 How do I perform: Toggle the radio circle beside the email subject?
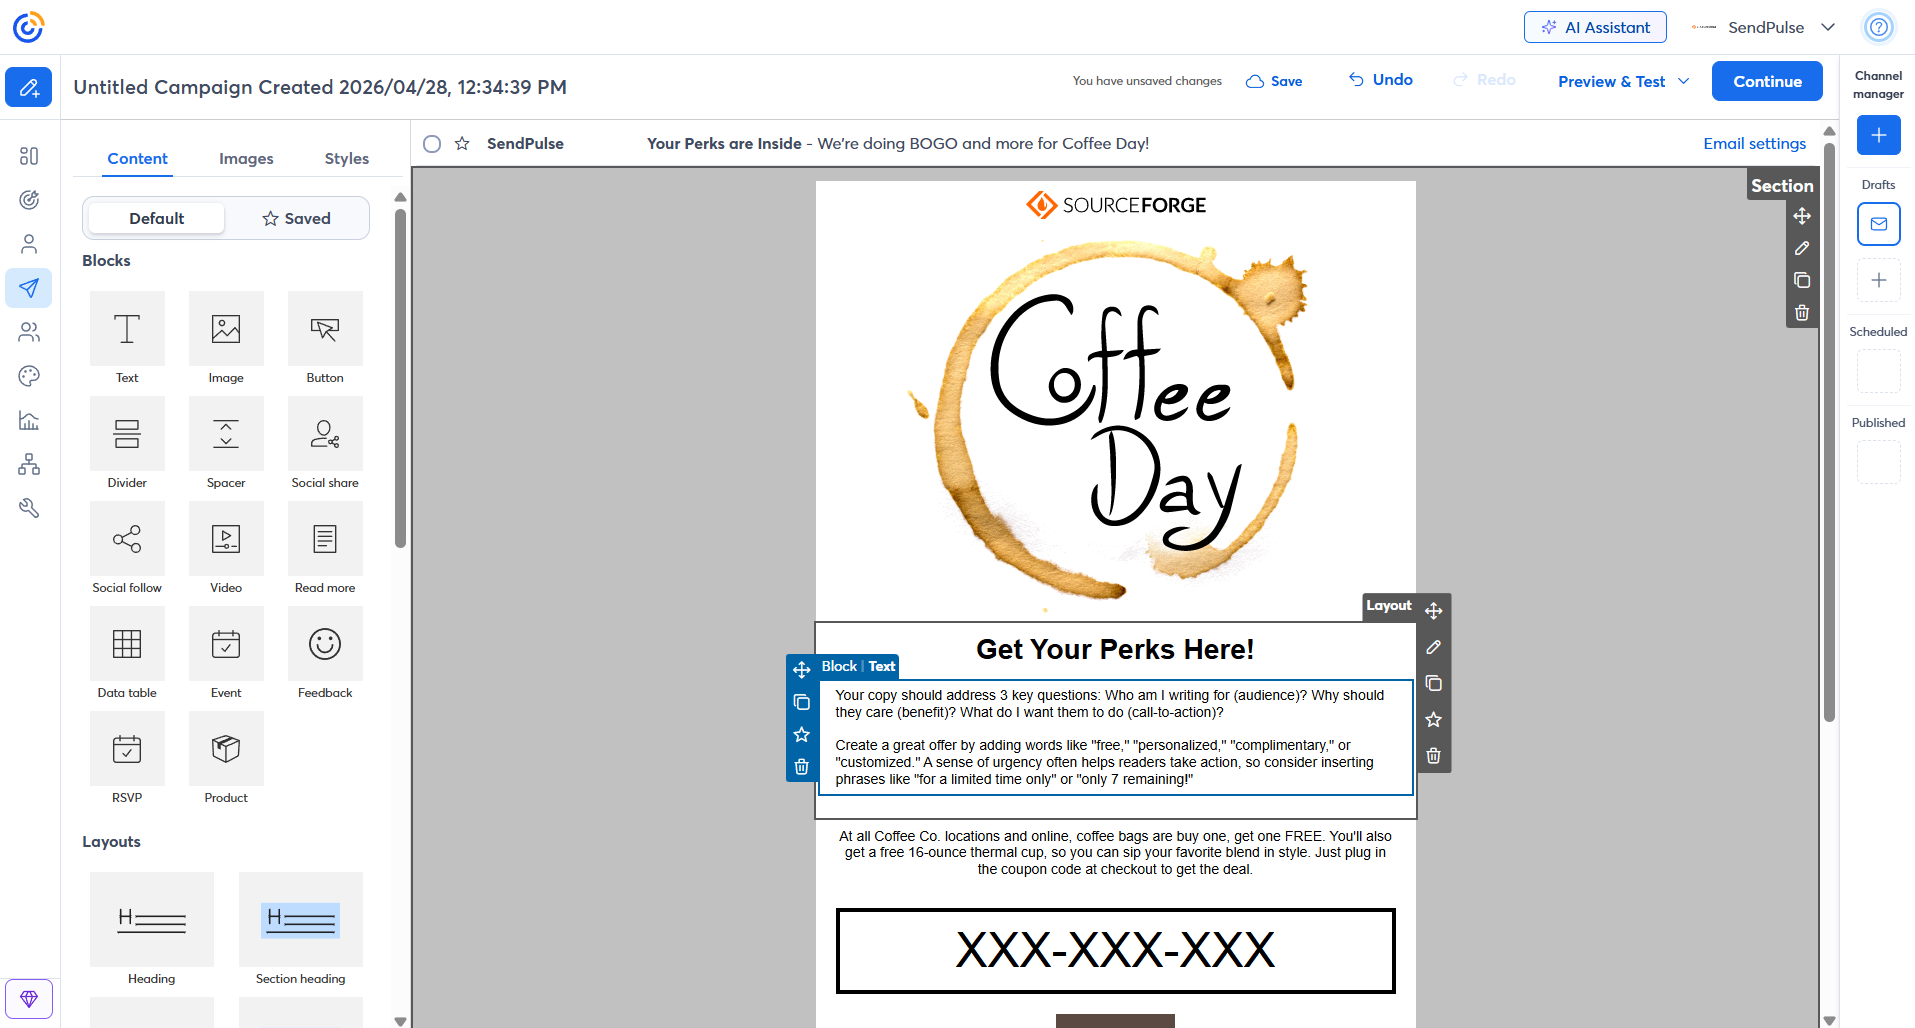tap(432, 144)
